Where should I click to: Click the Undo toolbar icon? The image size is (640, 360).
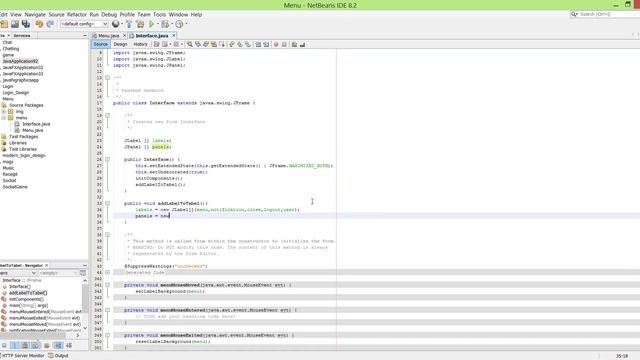[x=39, y=24]
